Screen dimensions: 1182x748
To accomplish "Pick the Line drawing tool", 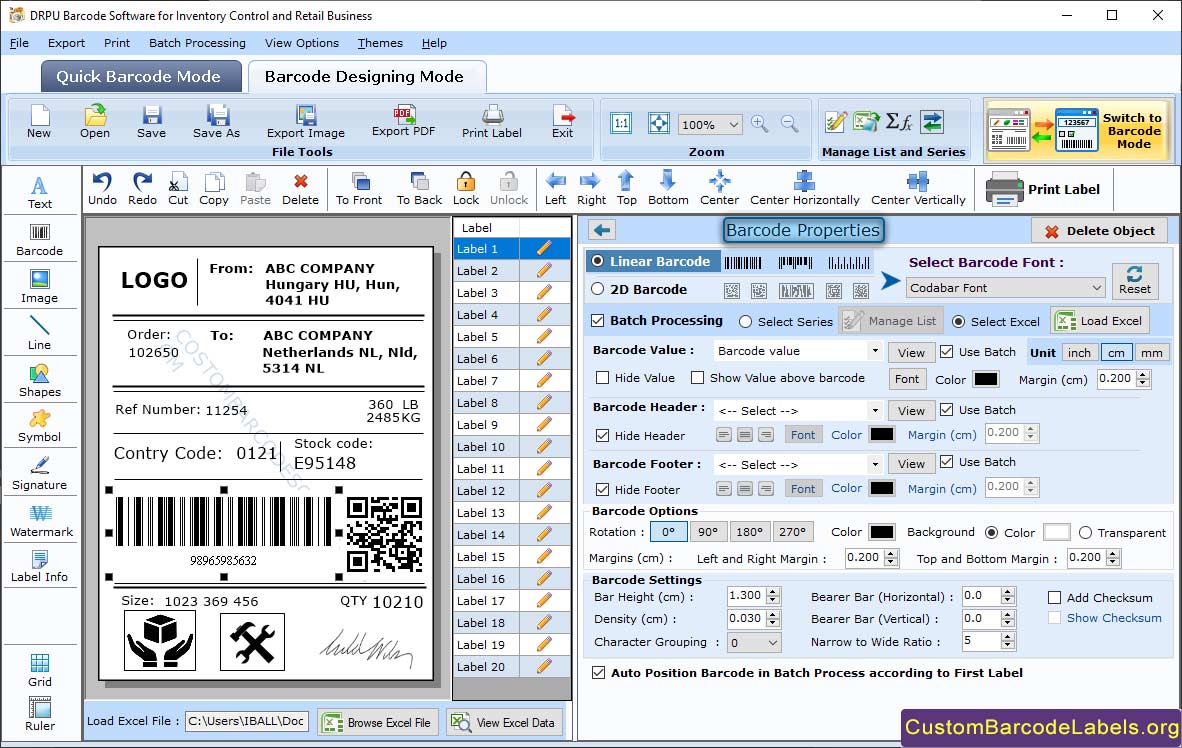I will (39, 334).
